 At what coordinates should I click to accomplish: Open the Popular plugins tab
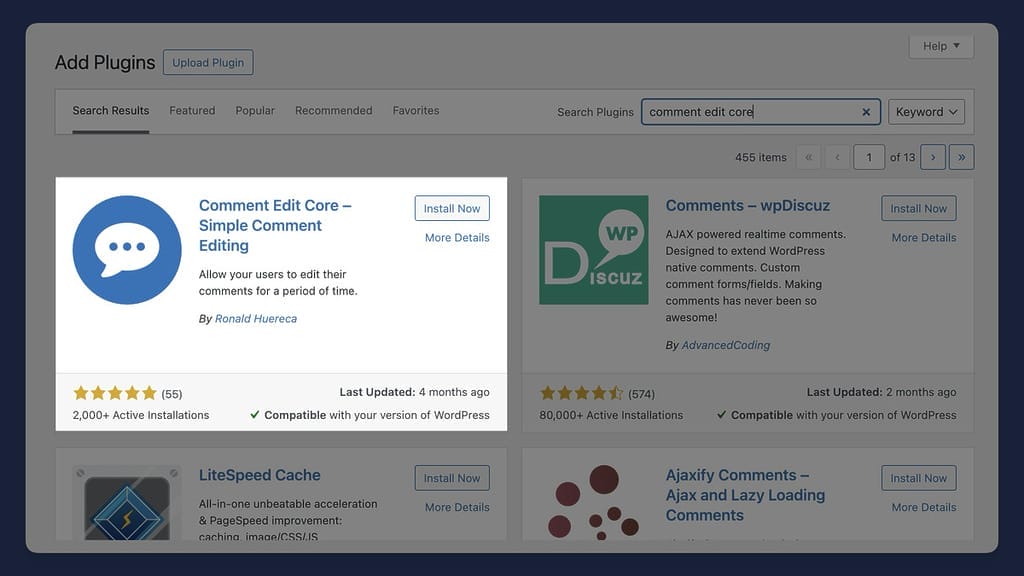coord(255,110)
